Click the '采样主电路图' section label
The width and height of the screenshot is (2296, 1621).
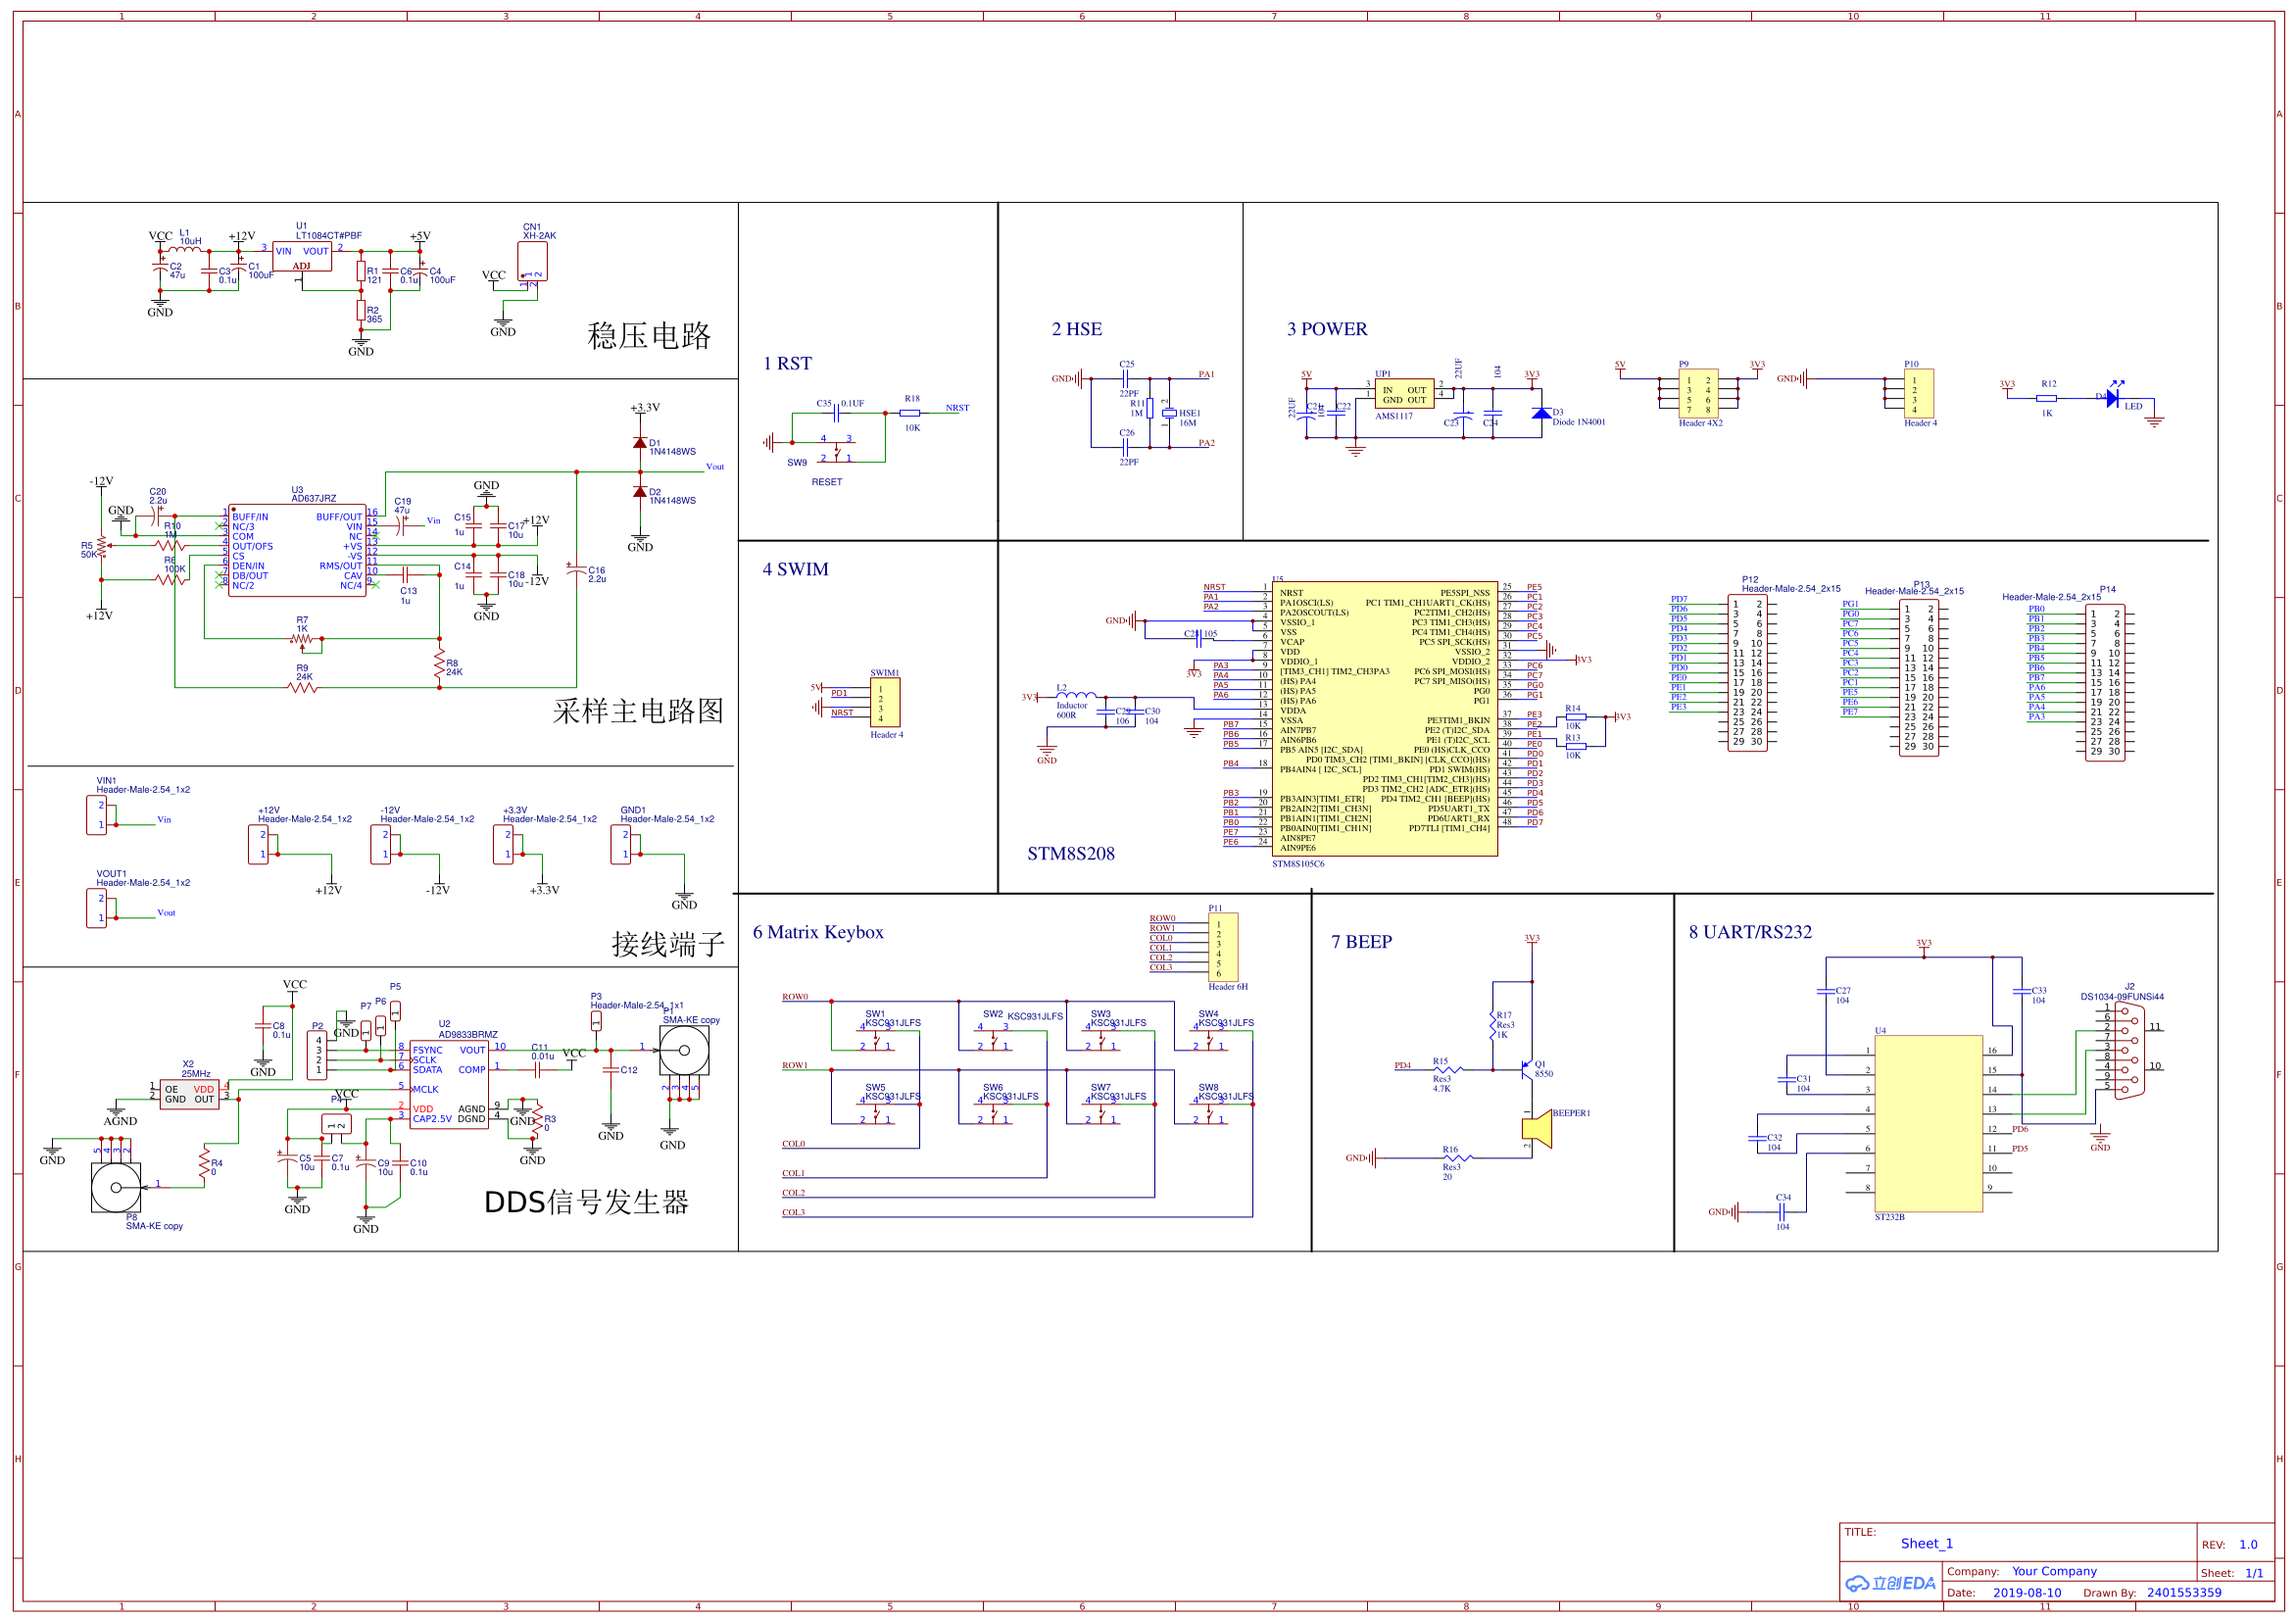(x=638, y=711)
